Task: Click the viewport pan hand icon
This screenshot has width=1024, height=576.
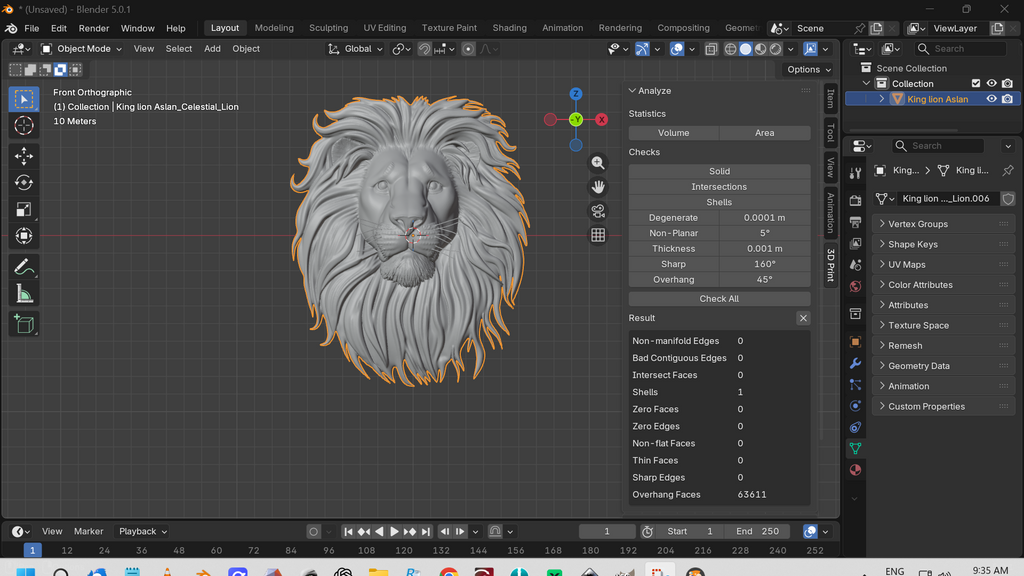Action: (598, 187)
